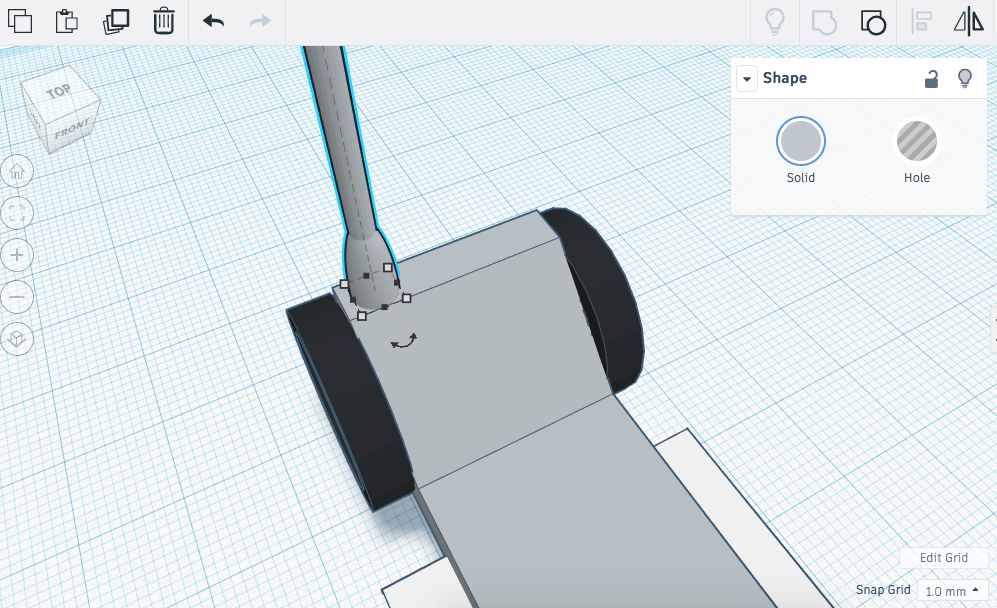
Task: Click the Duplicate and repeat icon
Action: (116, 22)
